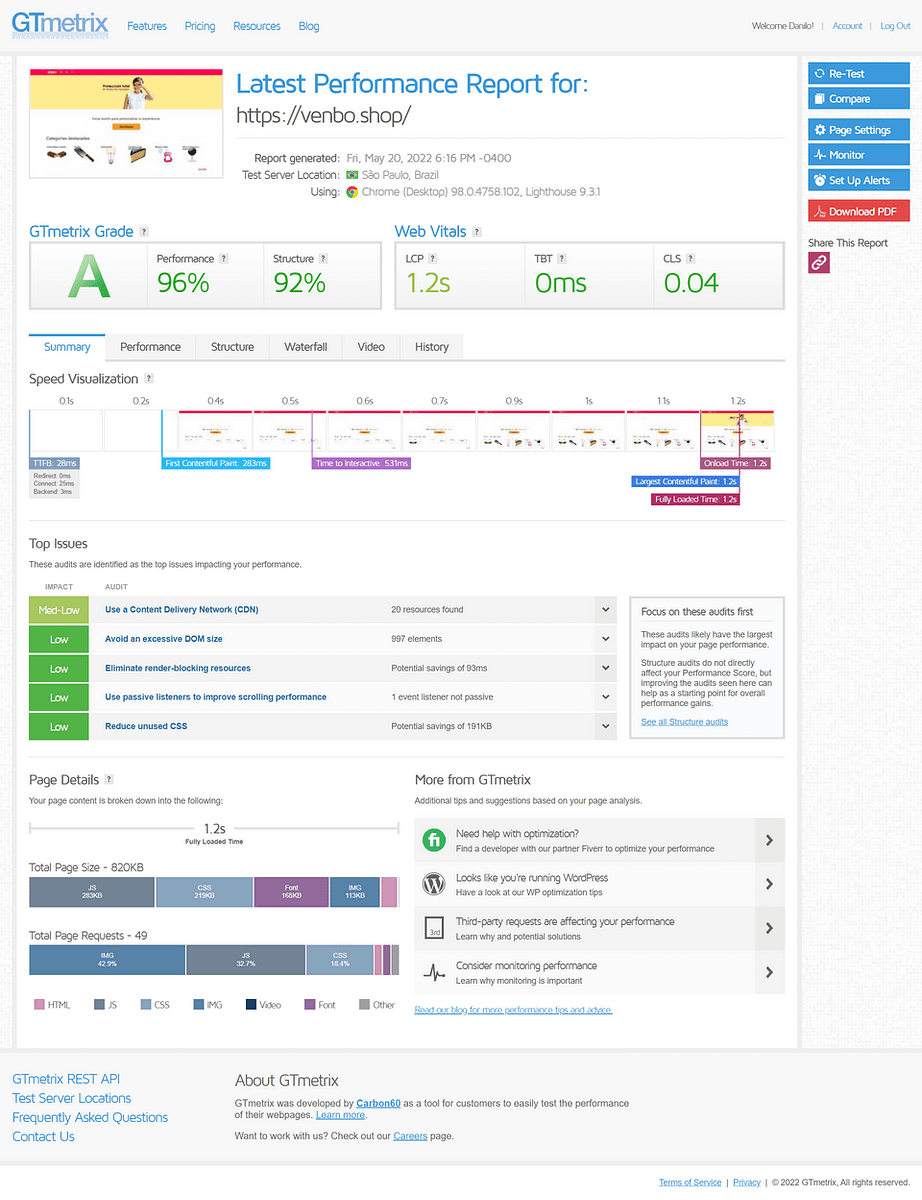Screen dimensions: 922x1200
Task: Click See all Structure audits link
Action: pos(685,722)
